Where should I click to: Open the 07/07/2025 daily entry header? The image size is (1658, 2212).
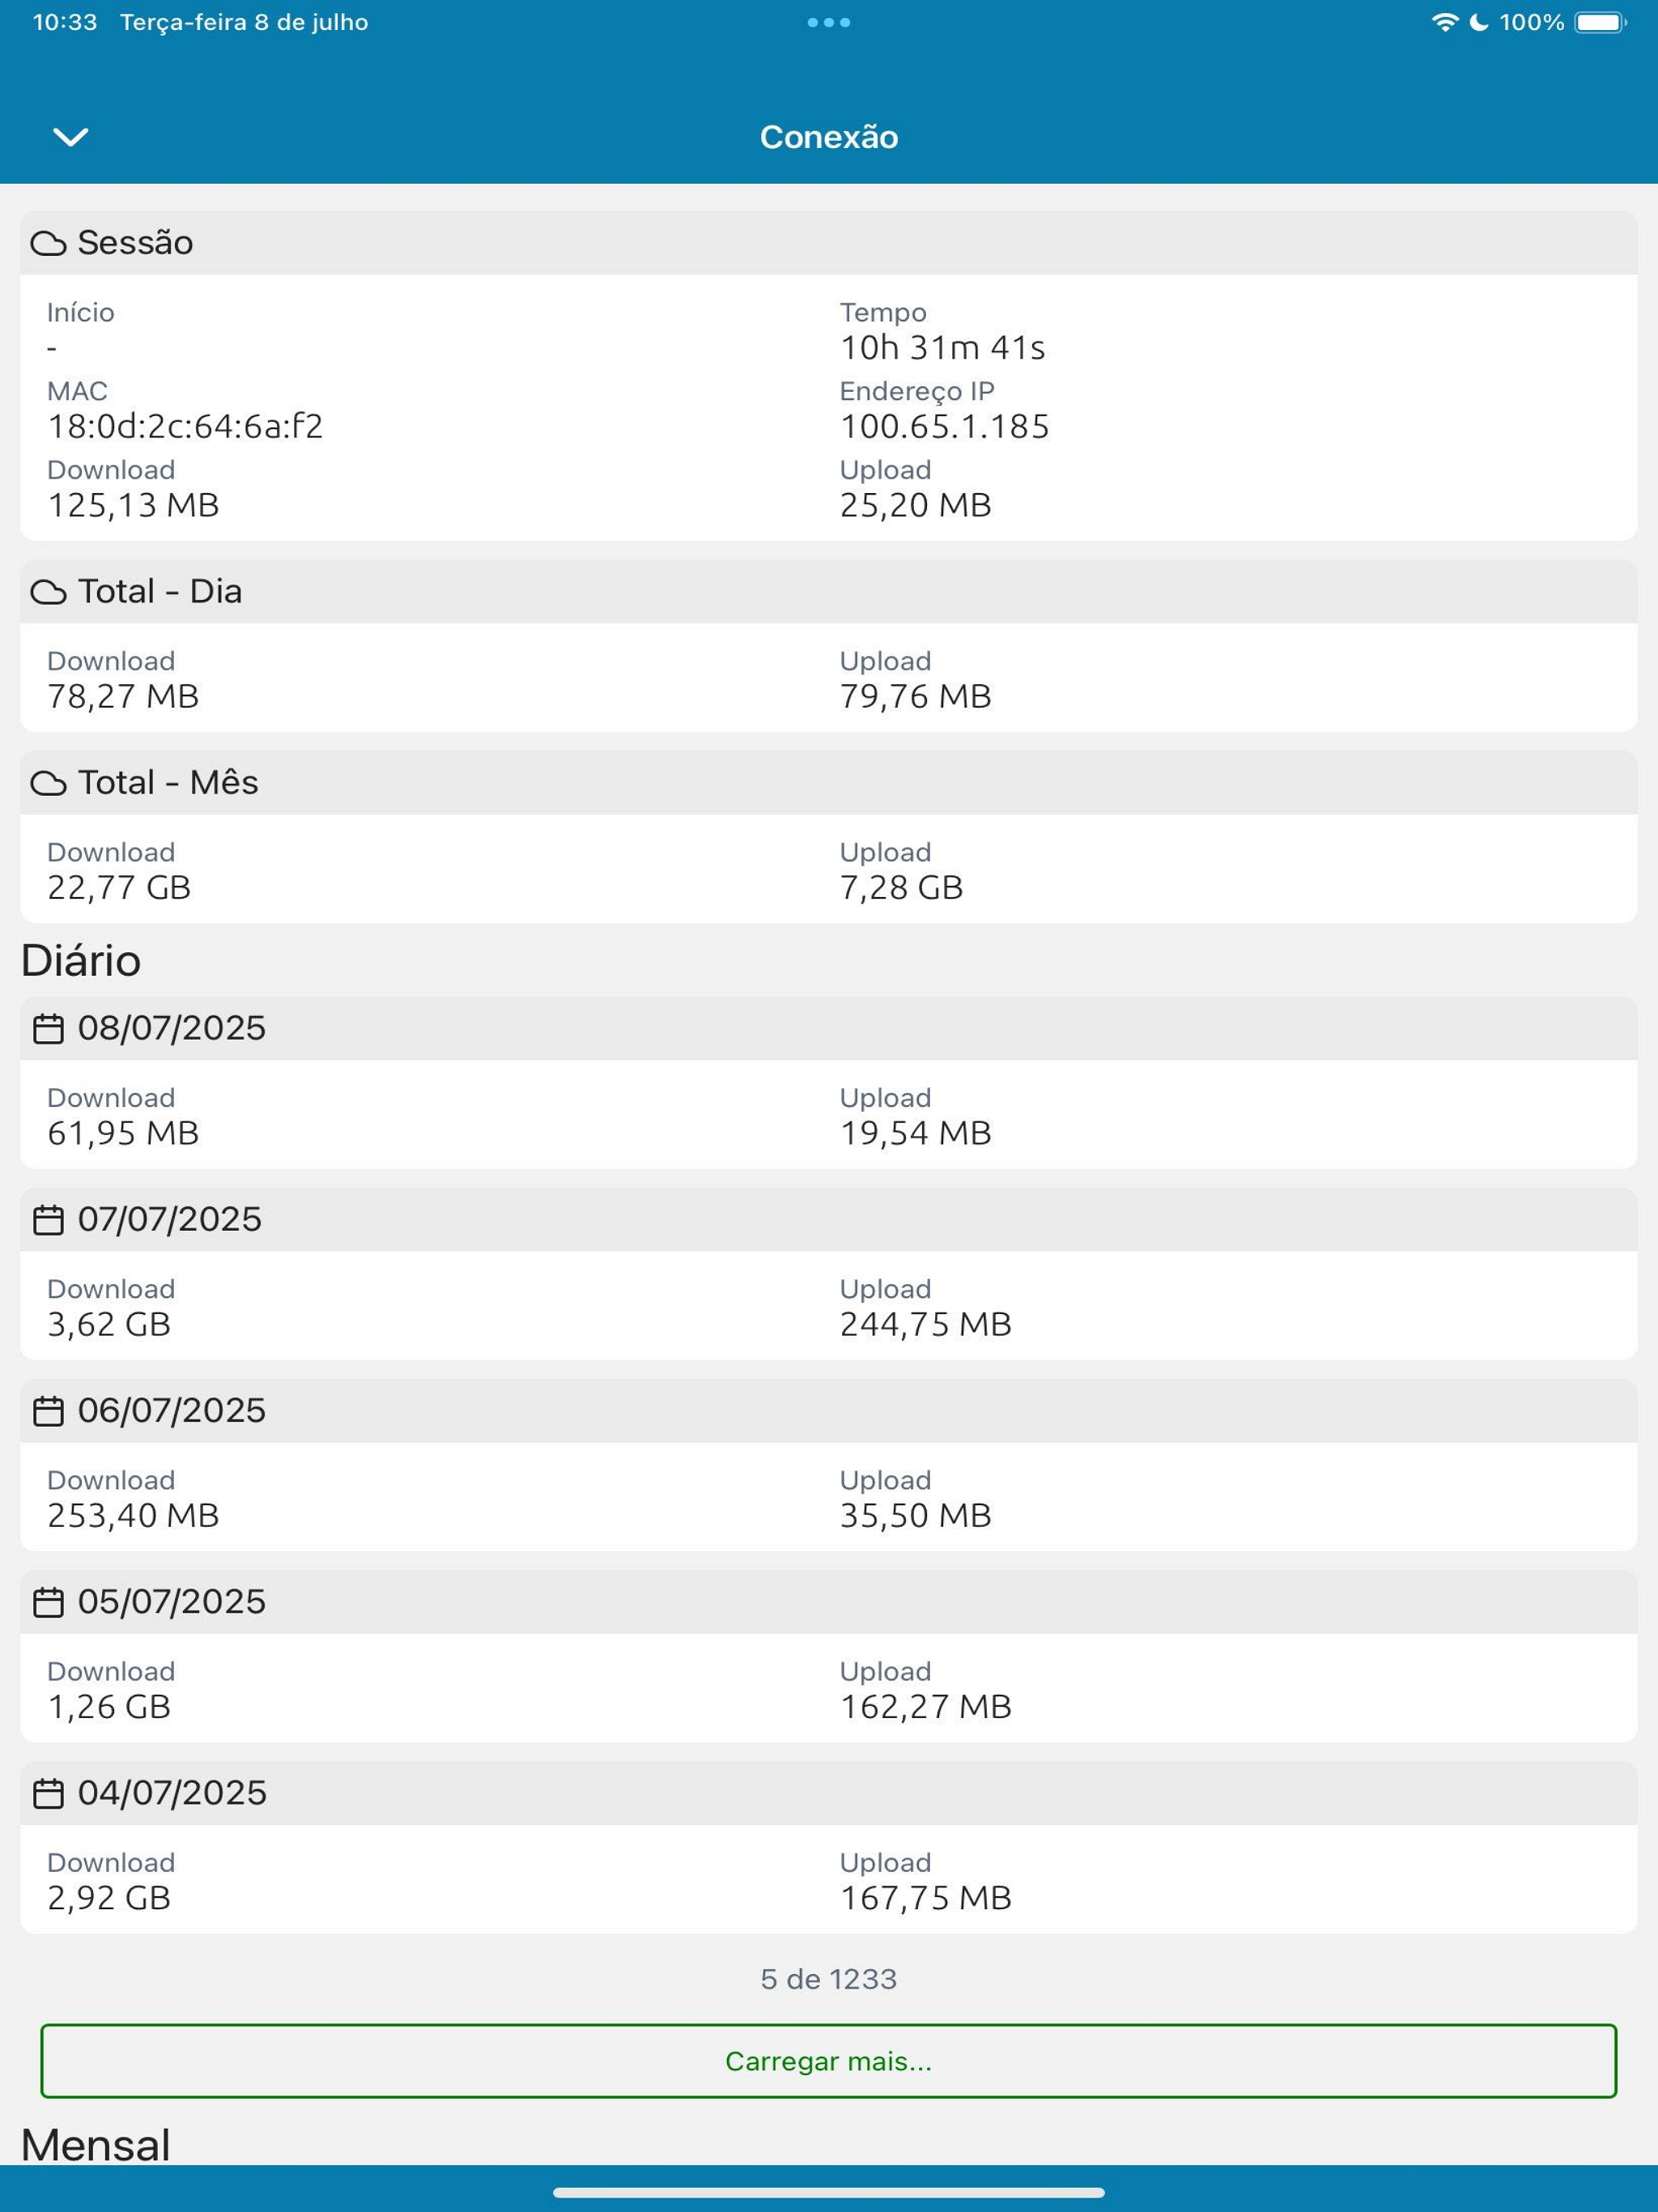click(x=828, y=1220)
